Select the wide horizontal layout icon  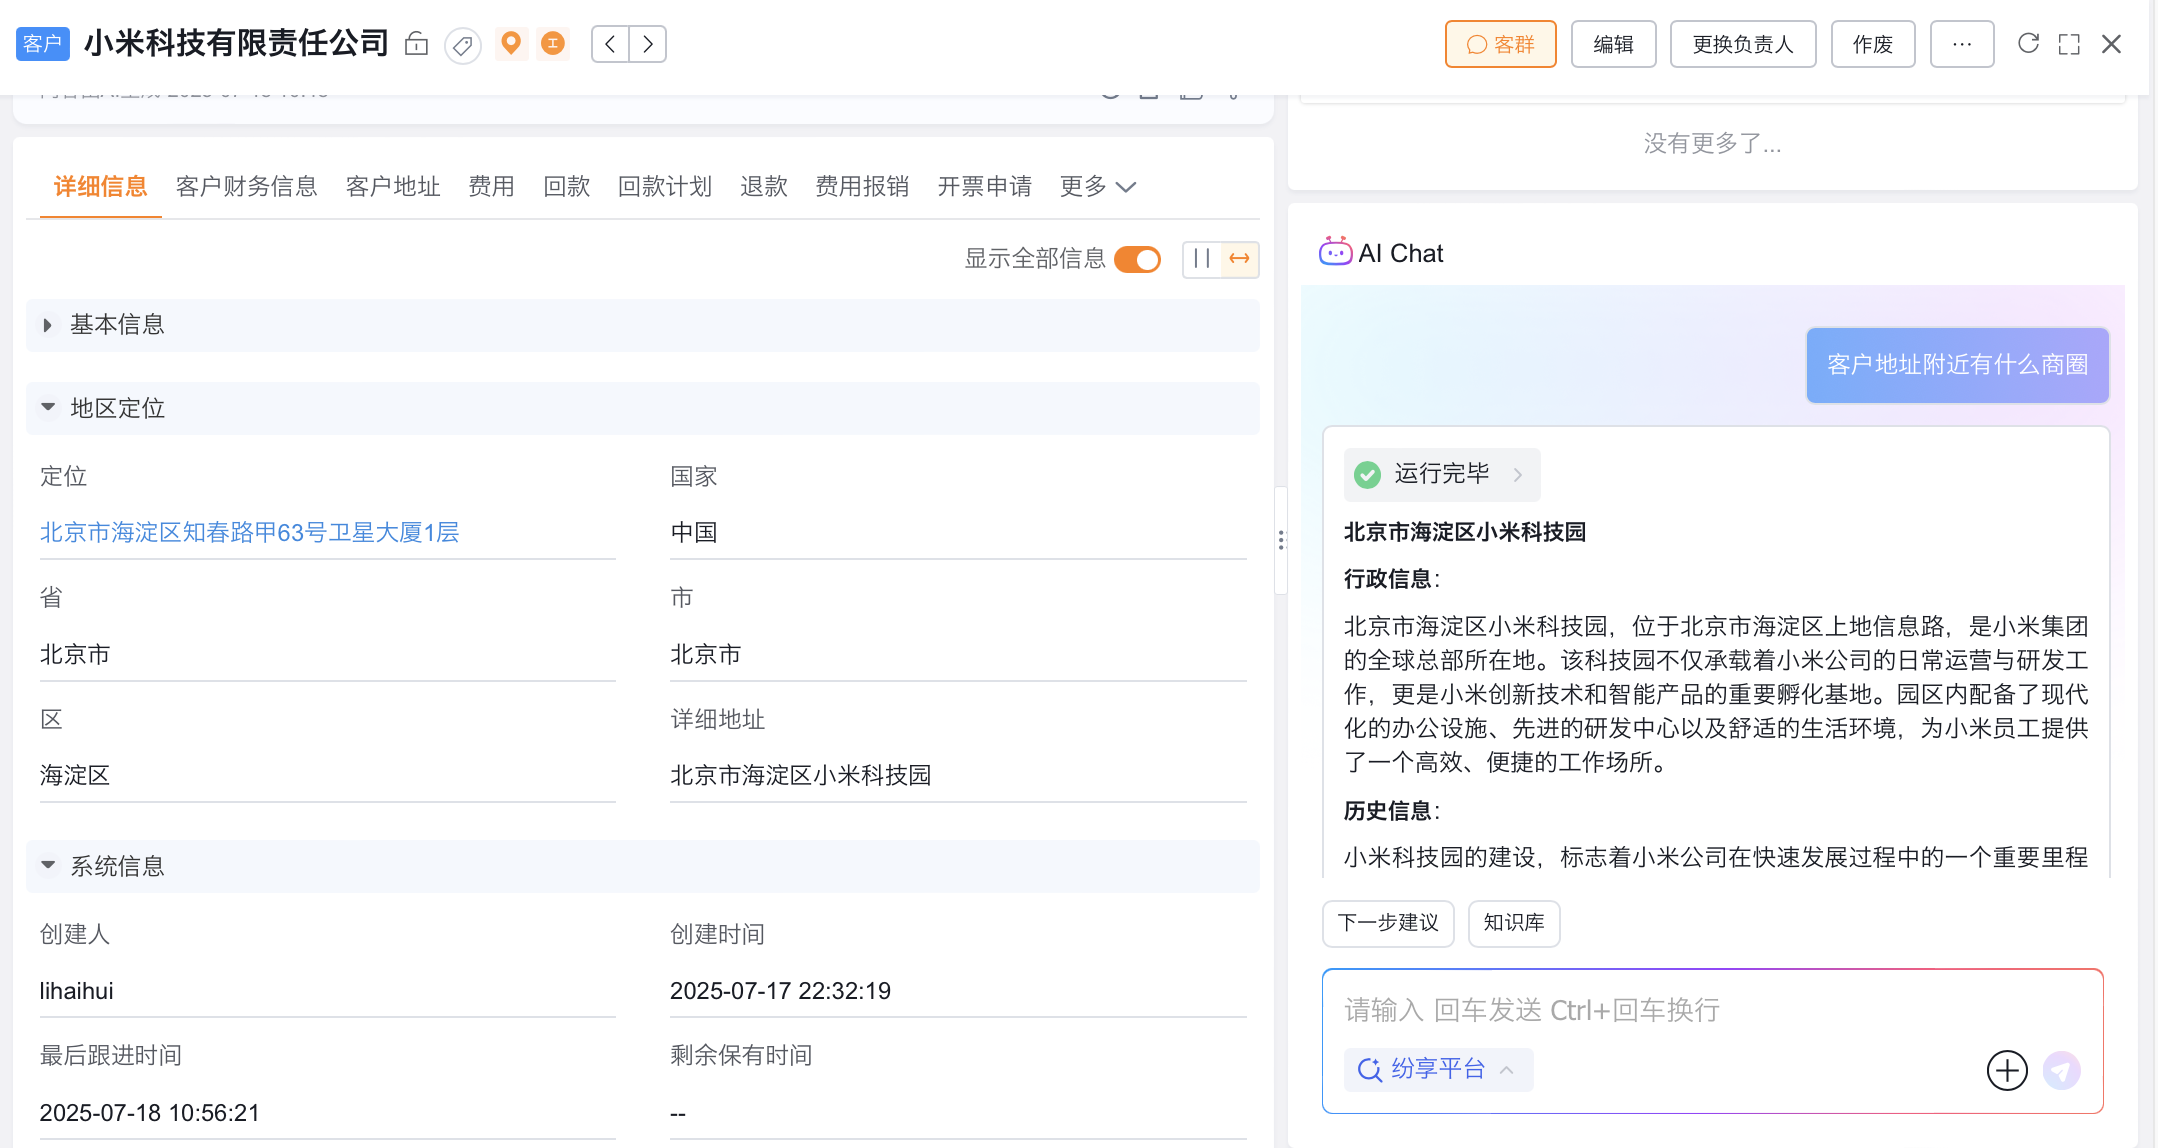[x=1240, y=259]
